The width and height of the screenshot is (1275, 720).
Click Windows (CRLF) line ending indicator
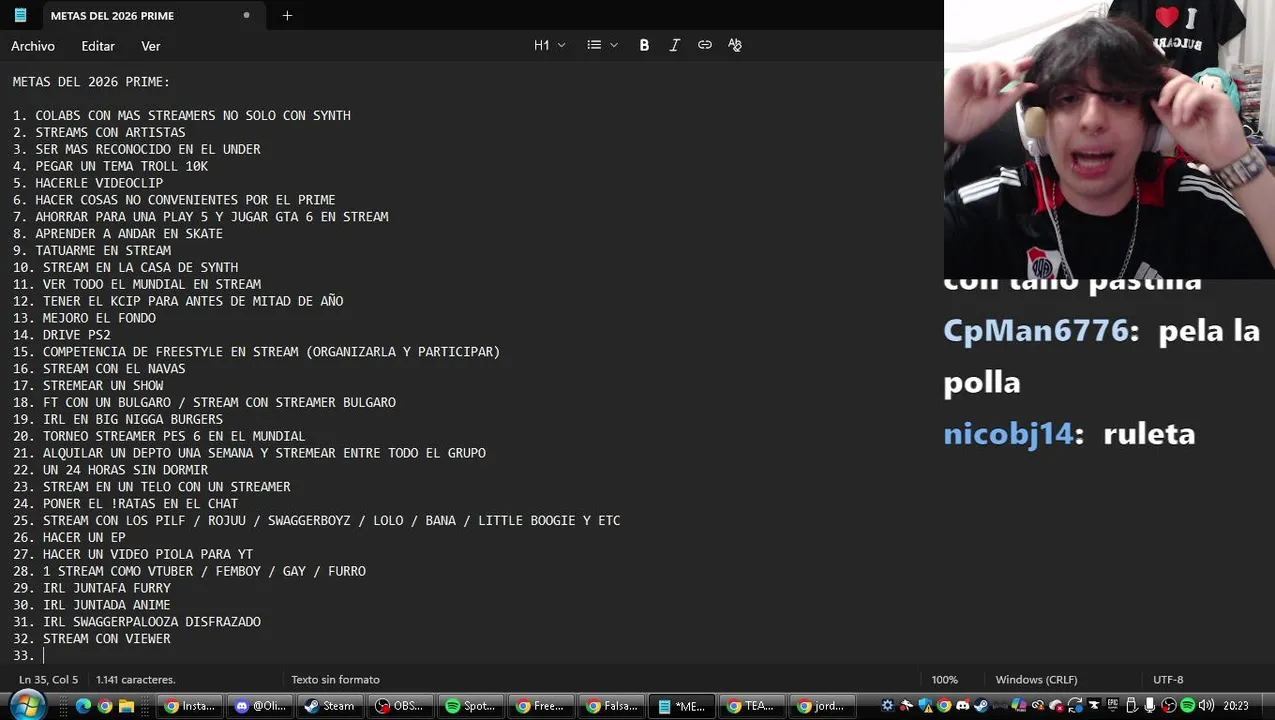(x=1036, y=680)
